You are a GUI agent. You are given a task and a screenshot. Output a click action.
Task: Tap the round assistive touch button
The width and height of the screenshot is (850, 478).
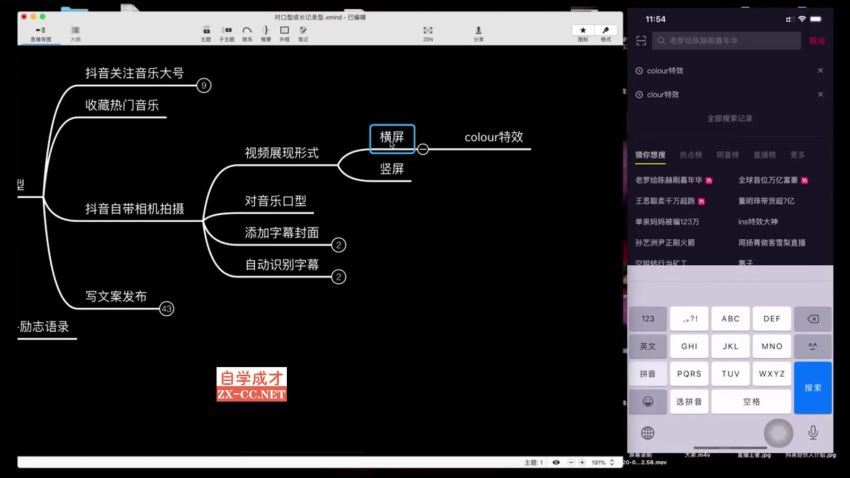[778, 432]
